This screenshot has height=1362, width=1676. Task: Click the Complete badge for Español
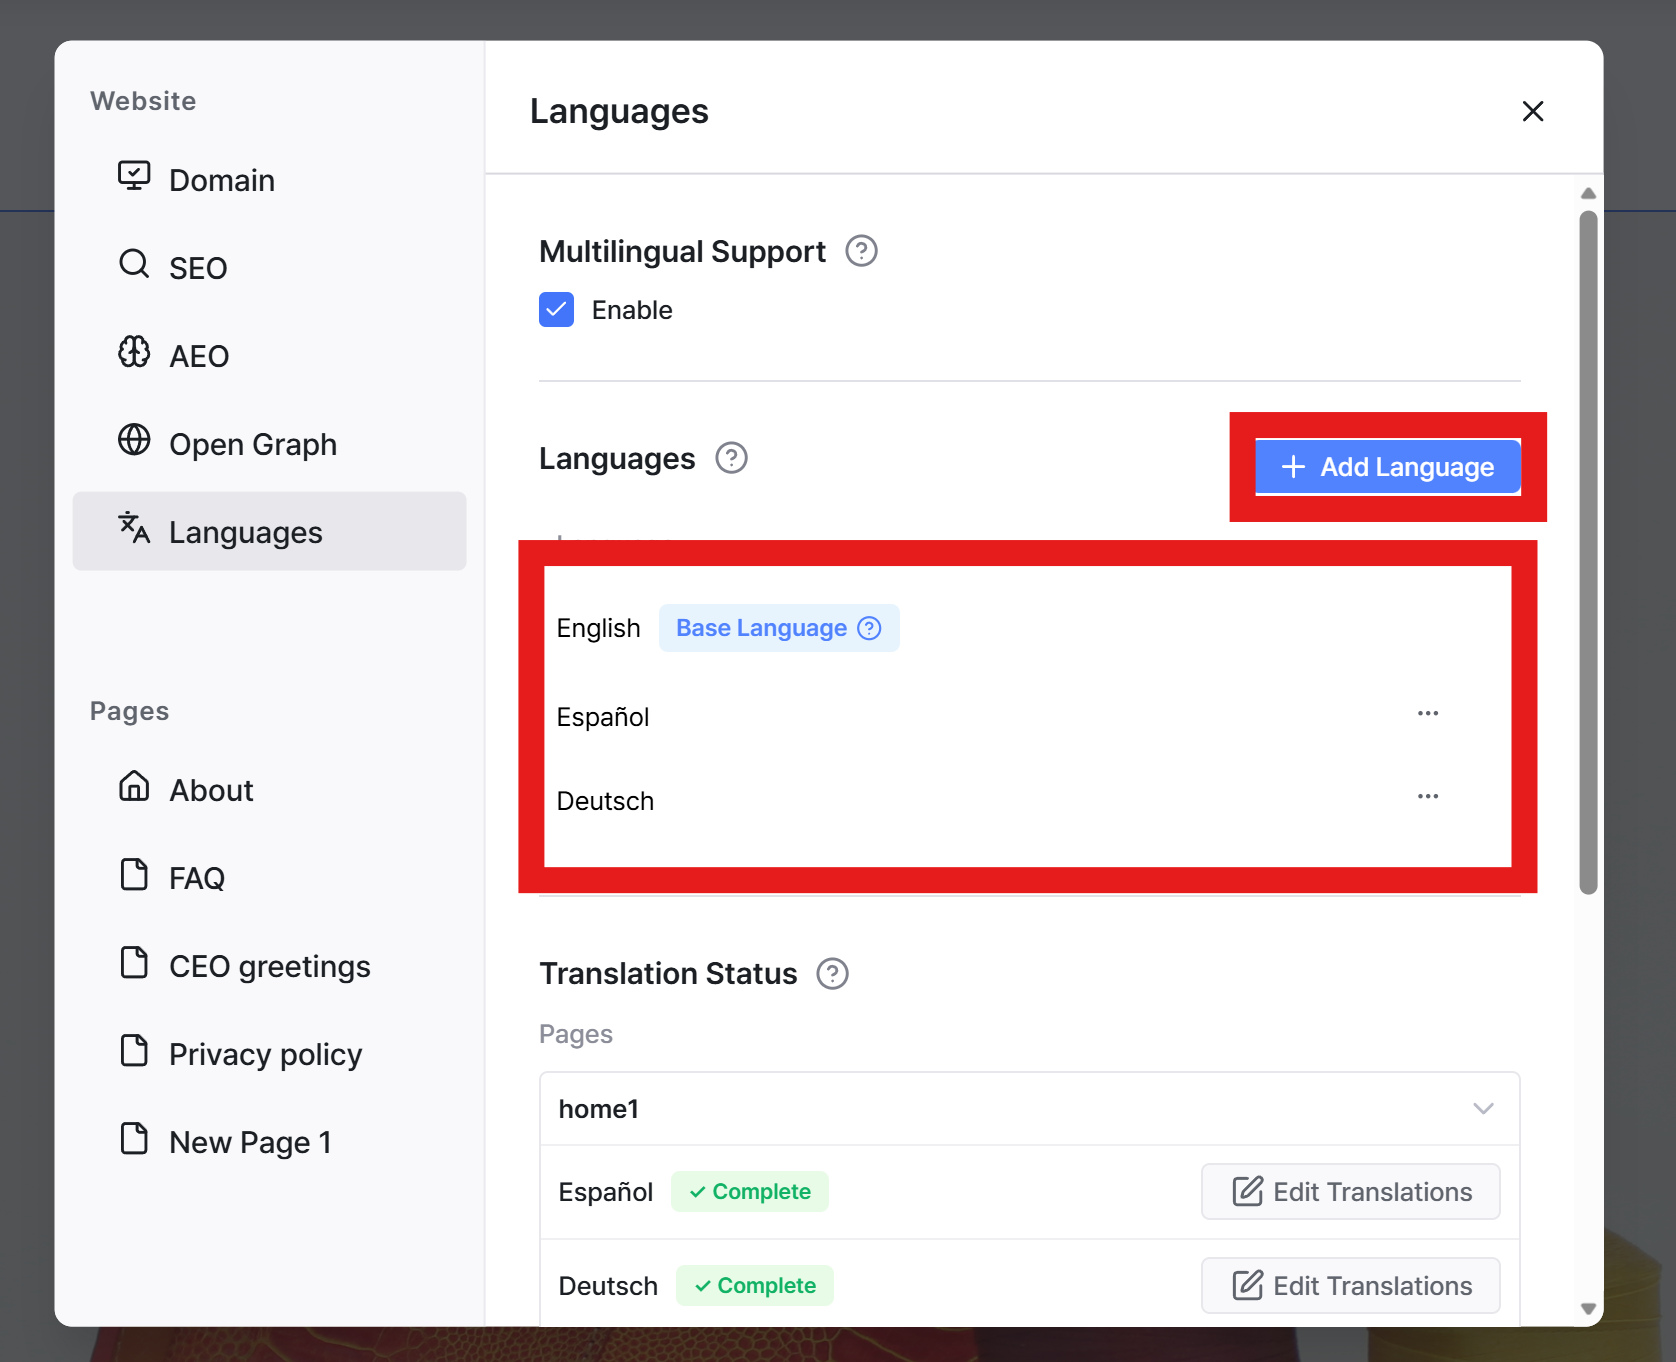pos(750,1191)
